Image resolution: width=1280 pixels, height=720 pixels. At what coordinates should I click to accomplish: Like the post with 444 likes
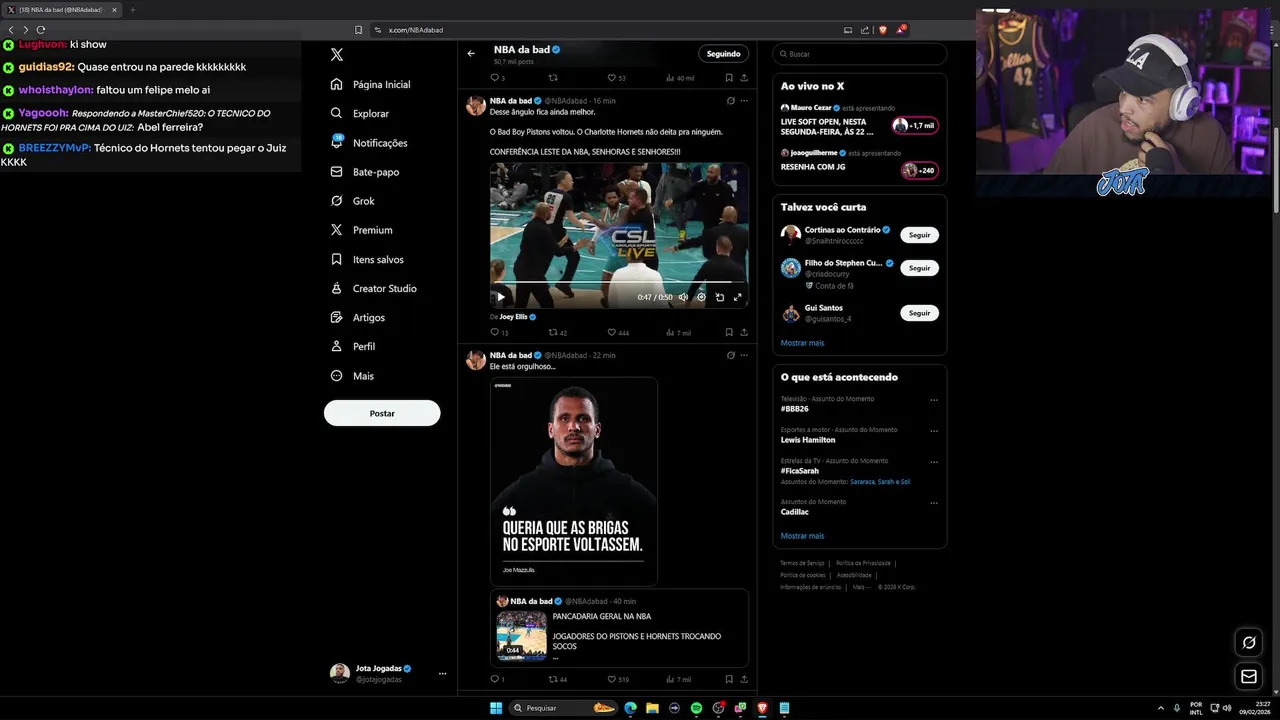[618, 332]
